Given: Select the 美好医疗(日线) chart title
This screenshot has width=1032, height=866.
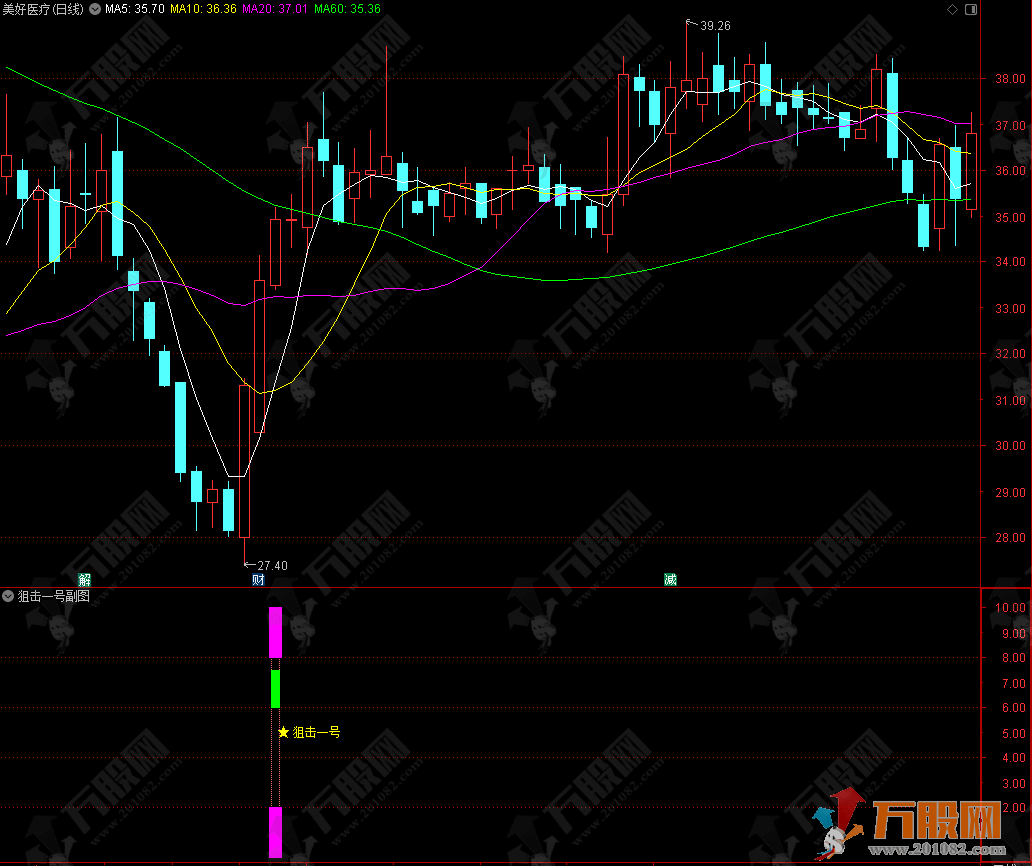Looking at the screenshot, I should point(43,9).
